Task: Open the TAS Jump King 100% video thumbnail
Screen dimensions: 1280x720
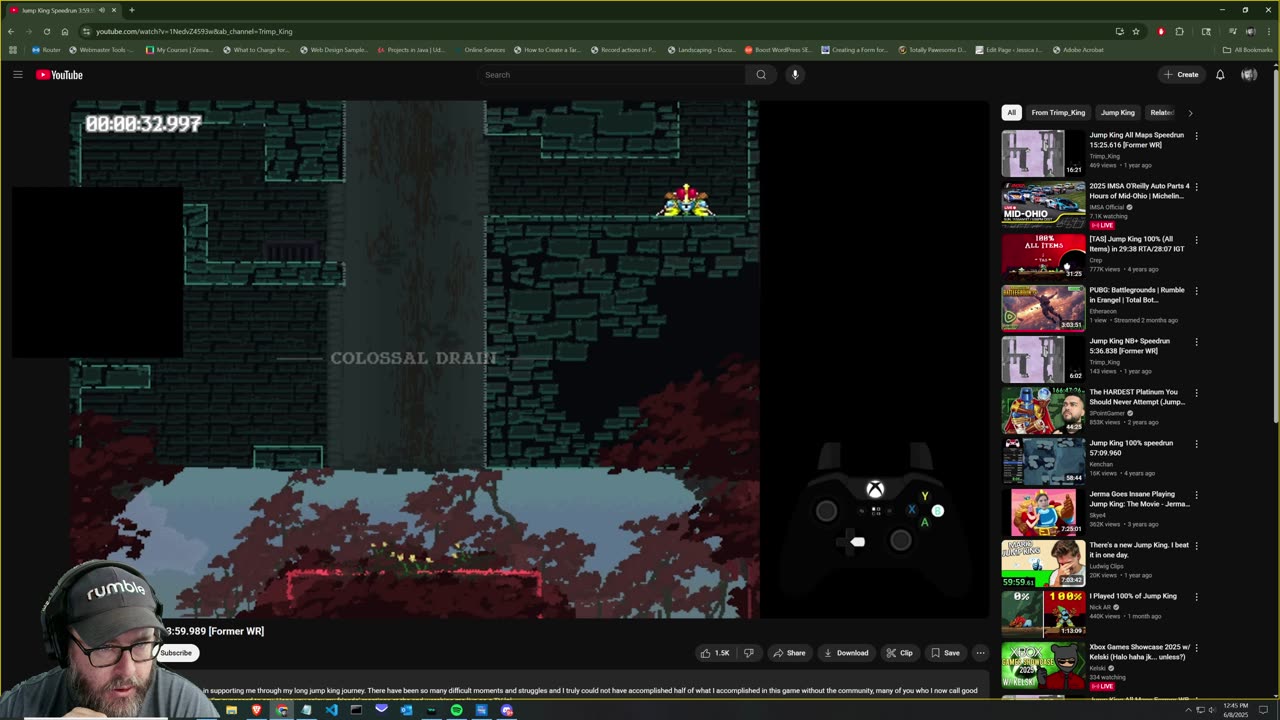Action: (x=1043, y=256)
